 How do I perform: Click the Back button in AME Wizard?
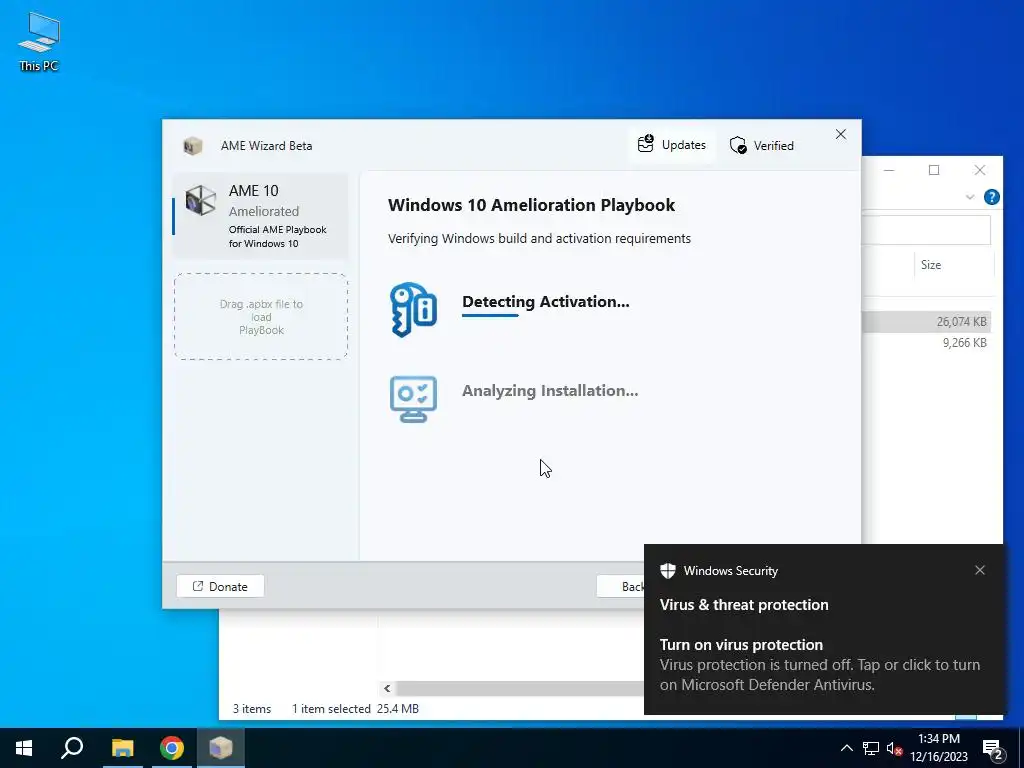[x=620, y=586]
